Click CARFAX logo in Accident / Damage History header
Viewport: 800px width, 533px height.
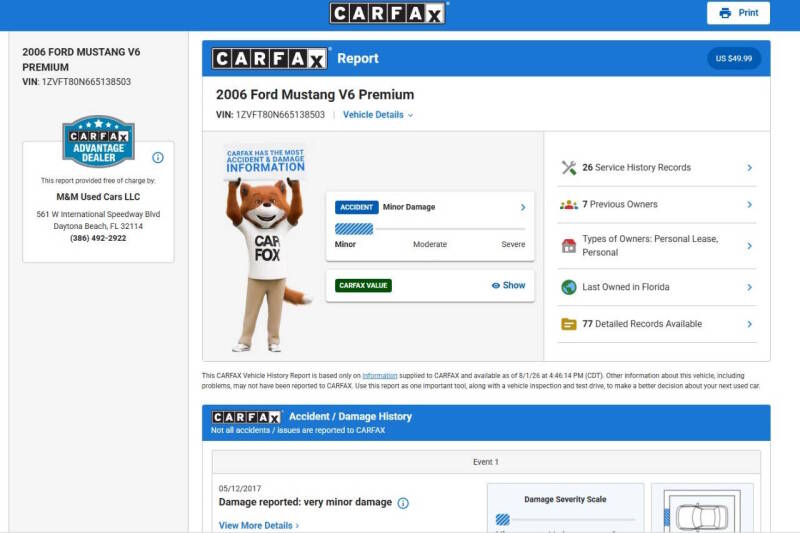click(246, 417)
